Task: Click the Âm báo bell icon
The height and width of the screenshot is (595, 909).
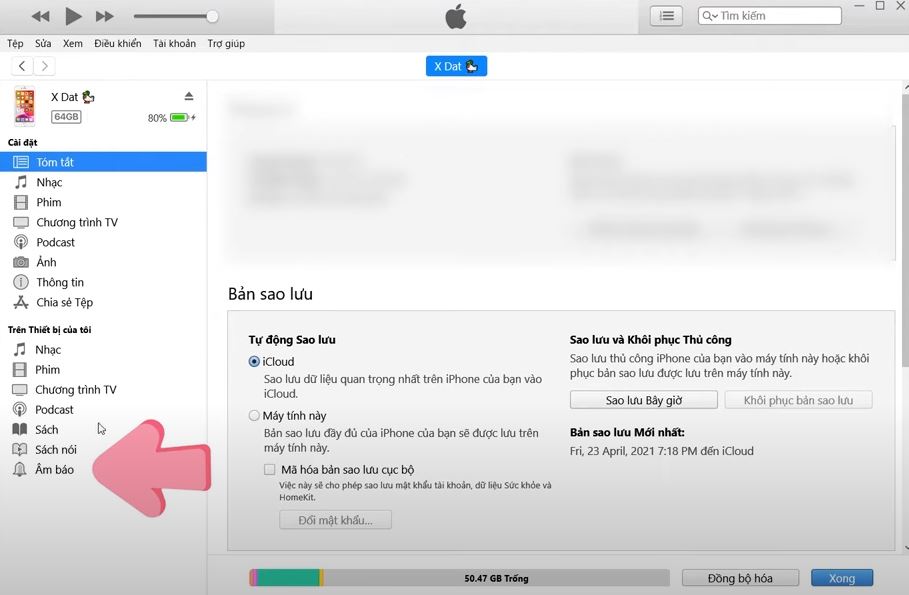Action: (x=20, y=469)
